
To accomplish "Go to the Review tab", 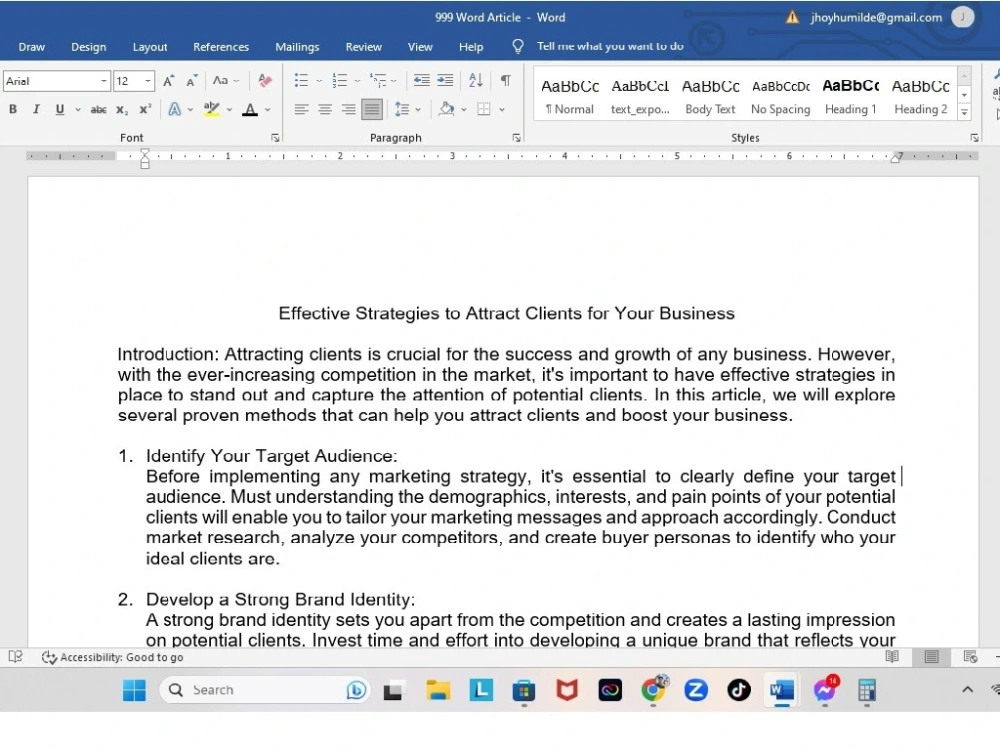I will 364,47.
